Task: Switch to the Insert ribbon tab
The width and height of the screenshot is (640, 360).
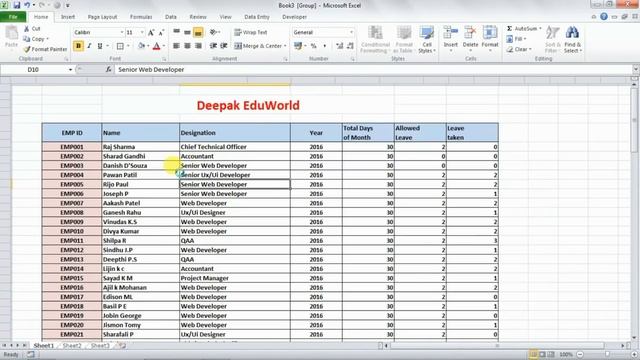Action: [68, 17]
